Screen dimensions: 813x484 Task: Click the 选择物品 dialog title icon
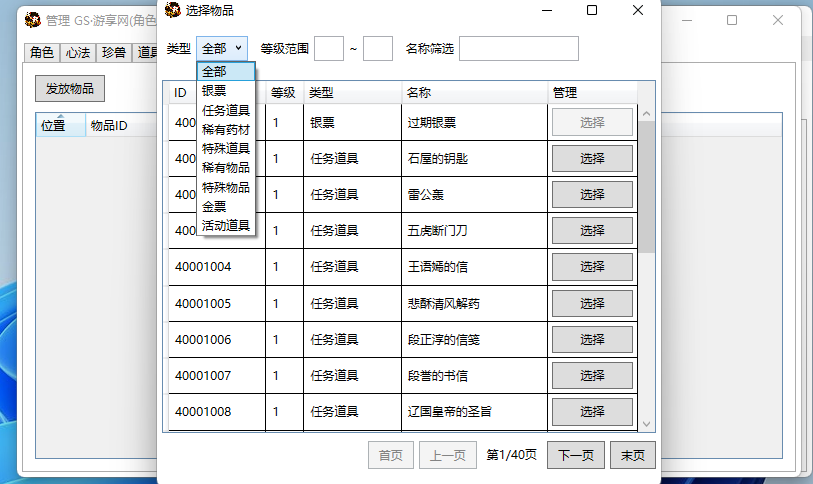(x=174, y=10)
